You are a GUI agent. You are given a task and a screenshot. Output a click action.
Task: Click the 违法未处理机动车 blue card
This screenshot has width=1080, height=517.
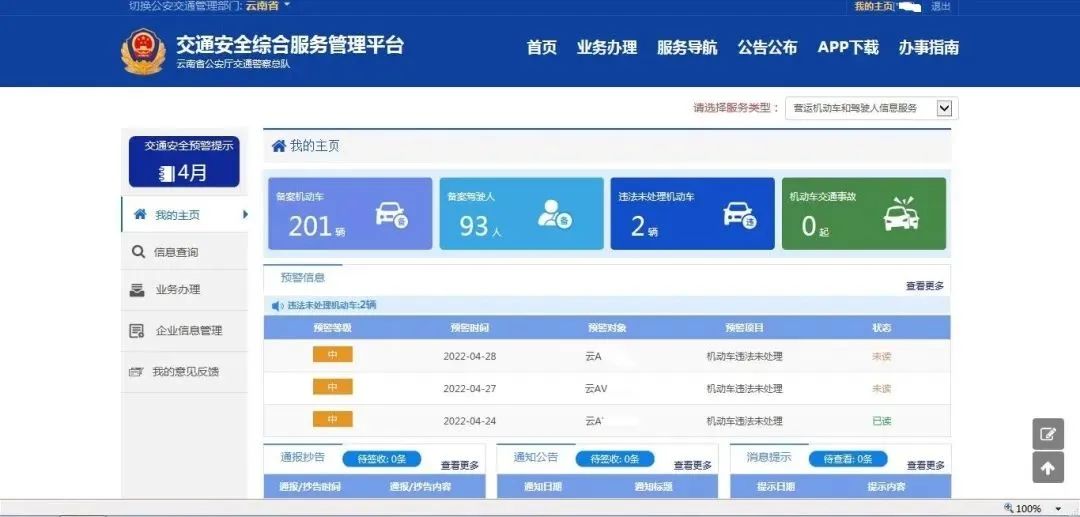point(692,214)
